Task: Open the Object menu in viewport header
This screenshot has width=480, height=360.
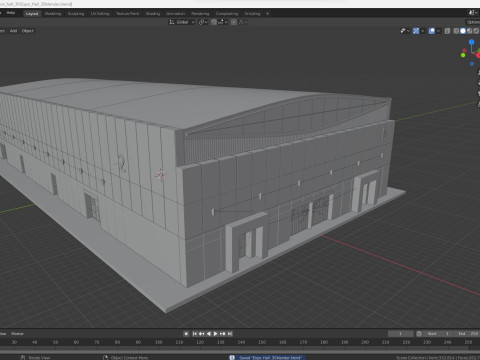Action: point(27,31)
